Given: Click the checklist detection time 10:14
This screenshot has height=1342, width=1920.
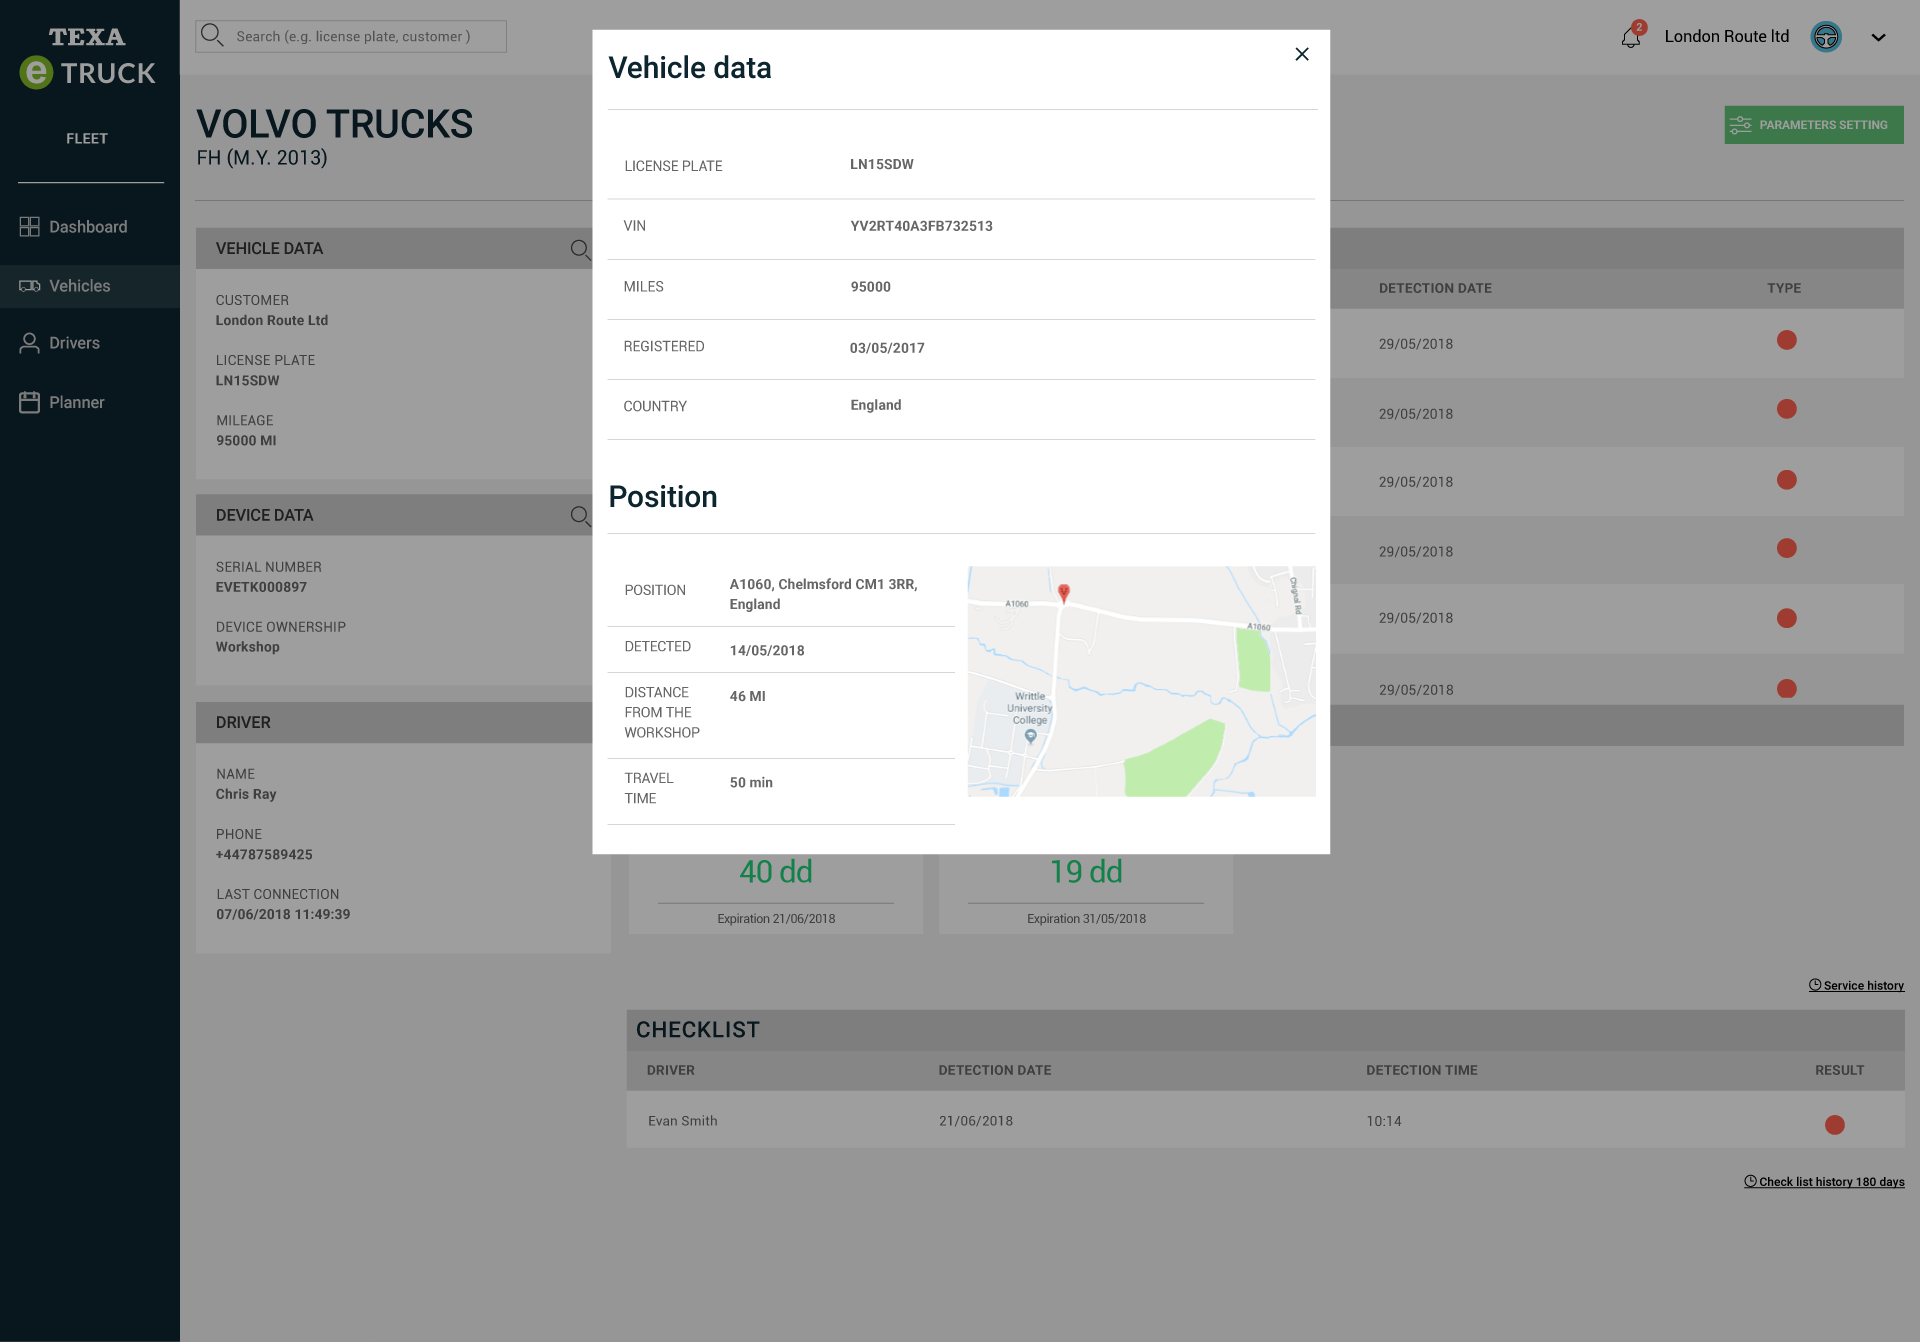Looking at the screenshot, I should [x=1383, y=1121].
